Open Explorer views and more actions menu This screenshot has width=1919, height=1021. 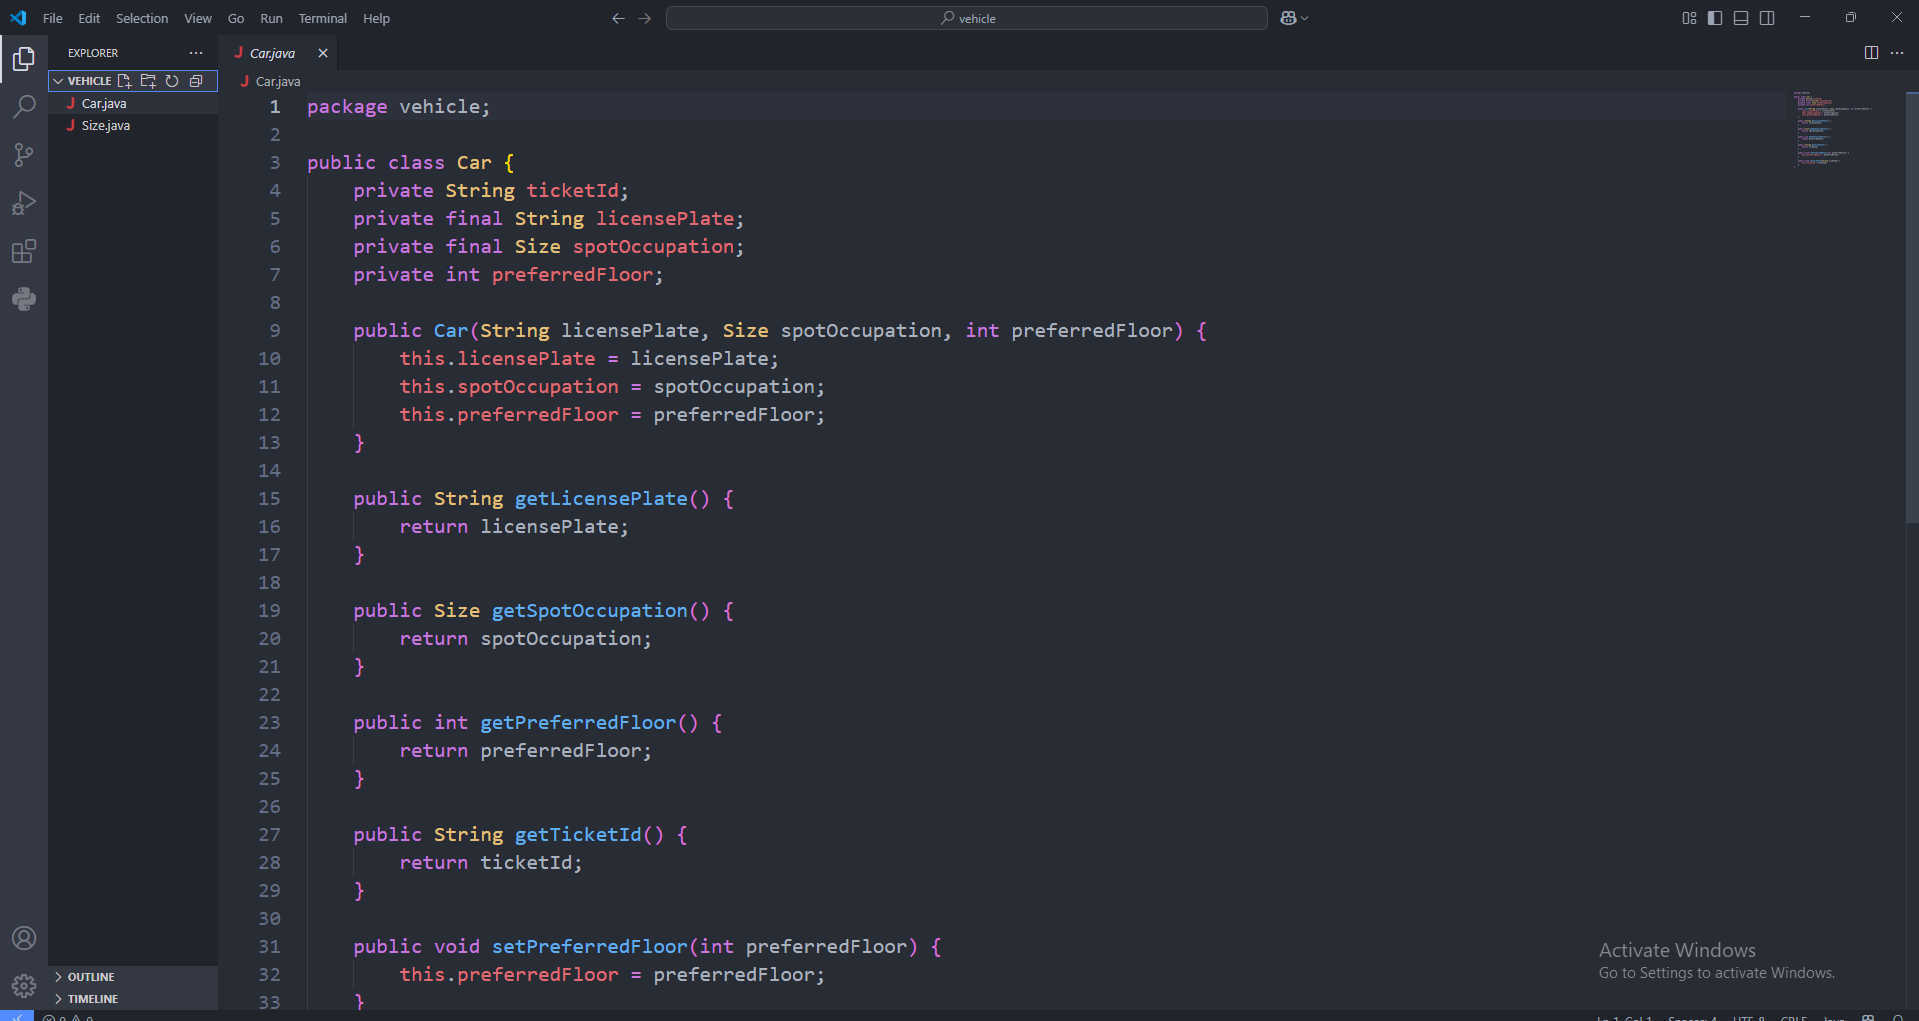pos(196,53)
